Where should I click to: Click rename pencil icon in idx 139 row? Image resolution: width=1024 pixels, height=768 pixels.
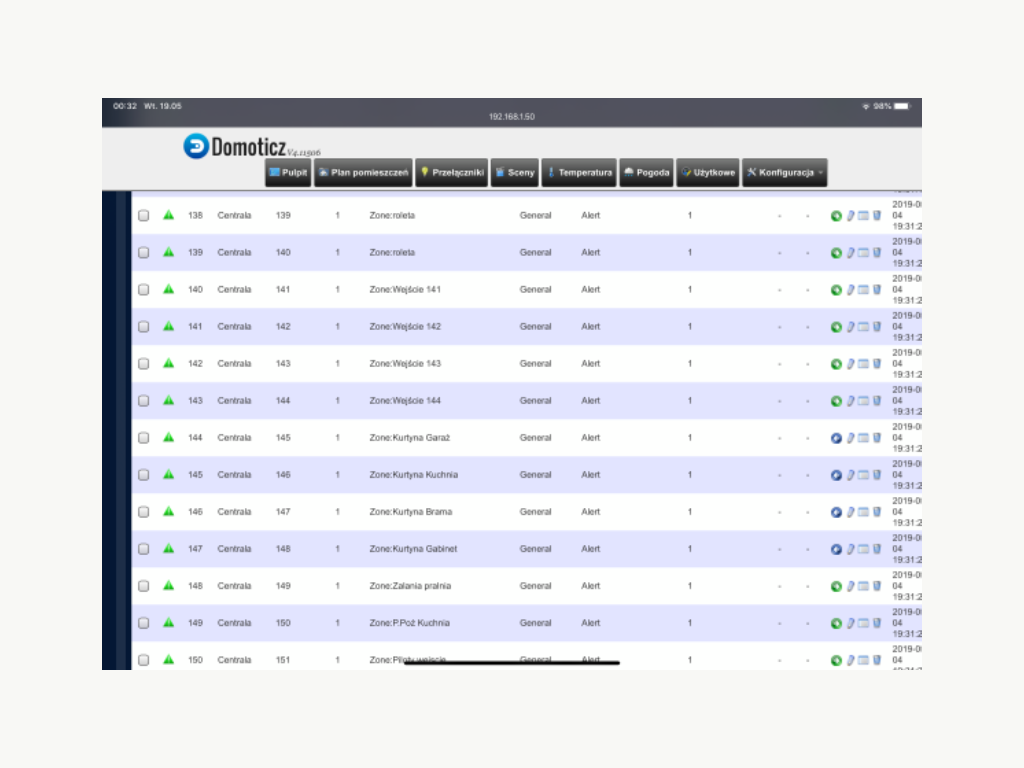[x=850, y=253]
